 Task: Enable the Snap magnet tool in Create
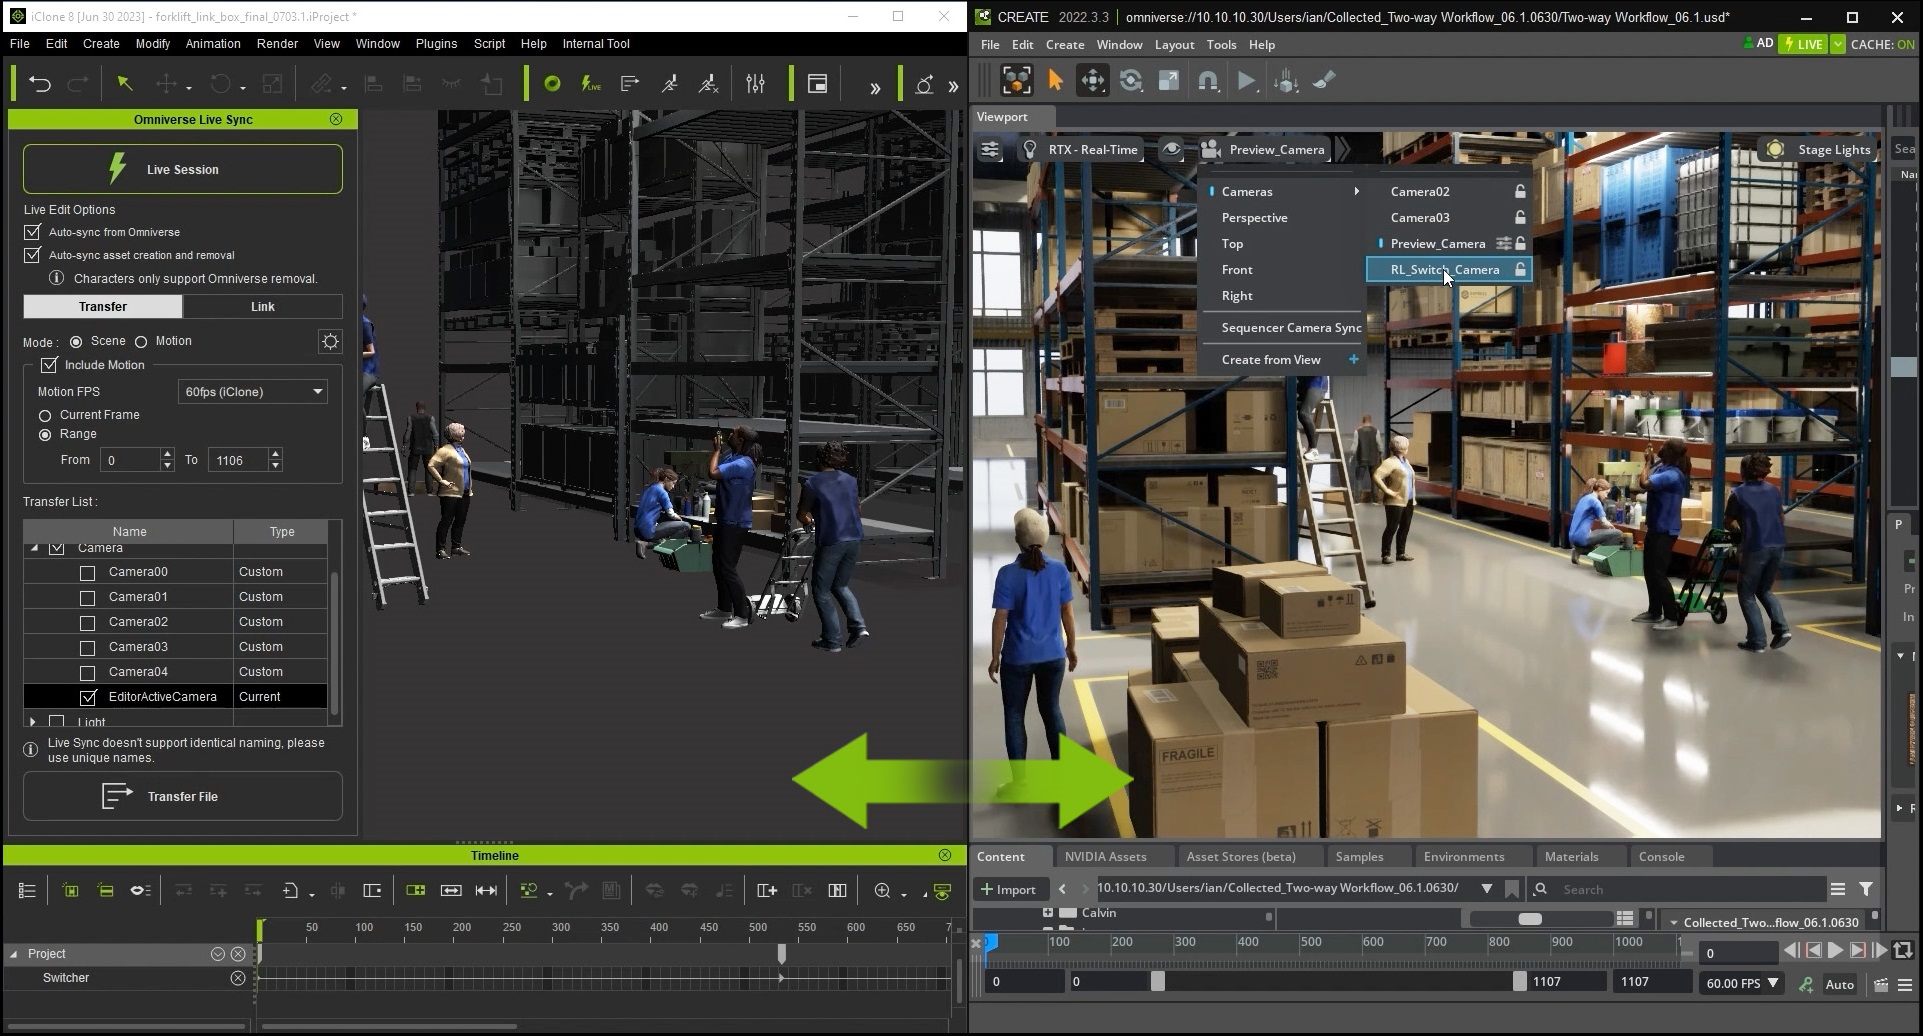[1208, 80]
